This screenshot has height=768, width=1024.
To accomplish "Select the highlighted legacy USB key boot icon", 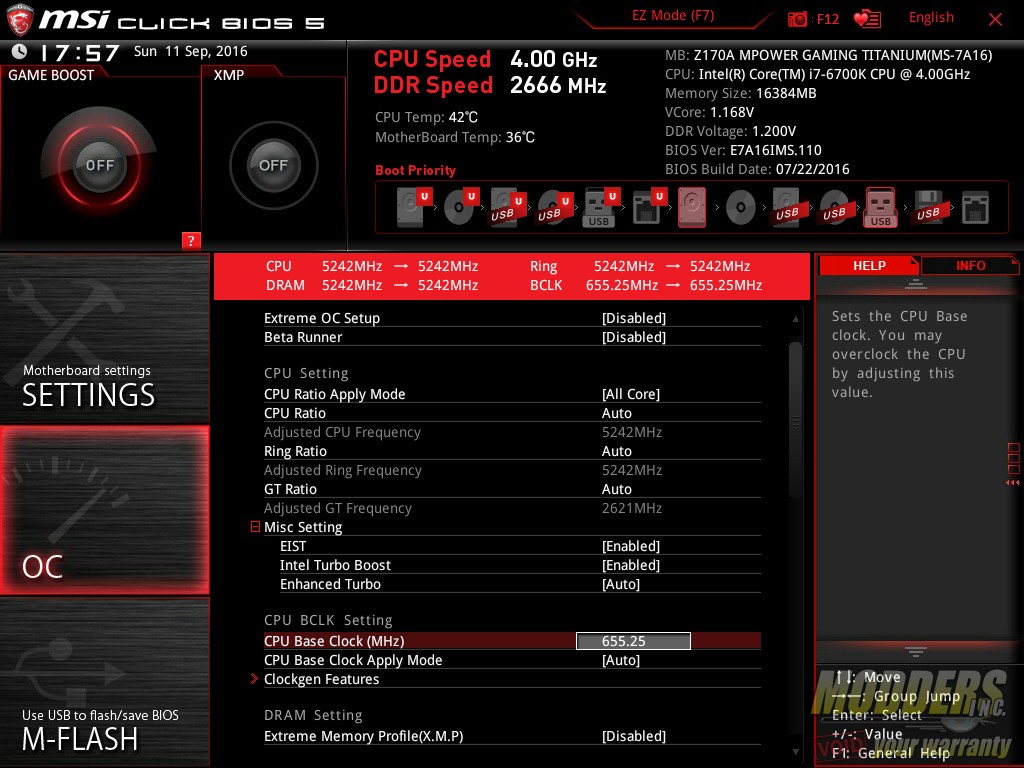I will (x=880, y=207).
